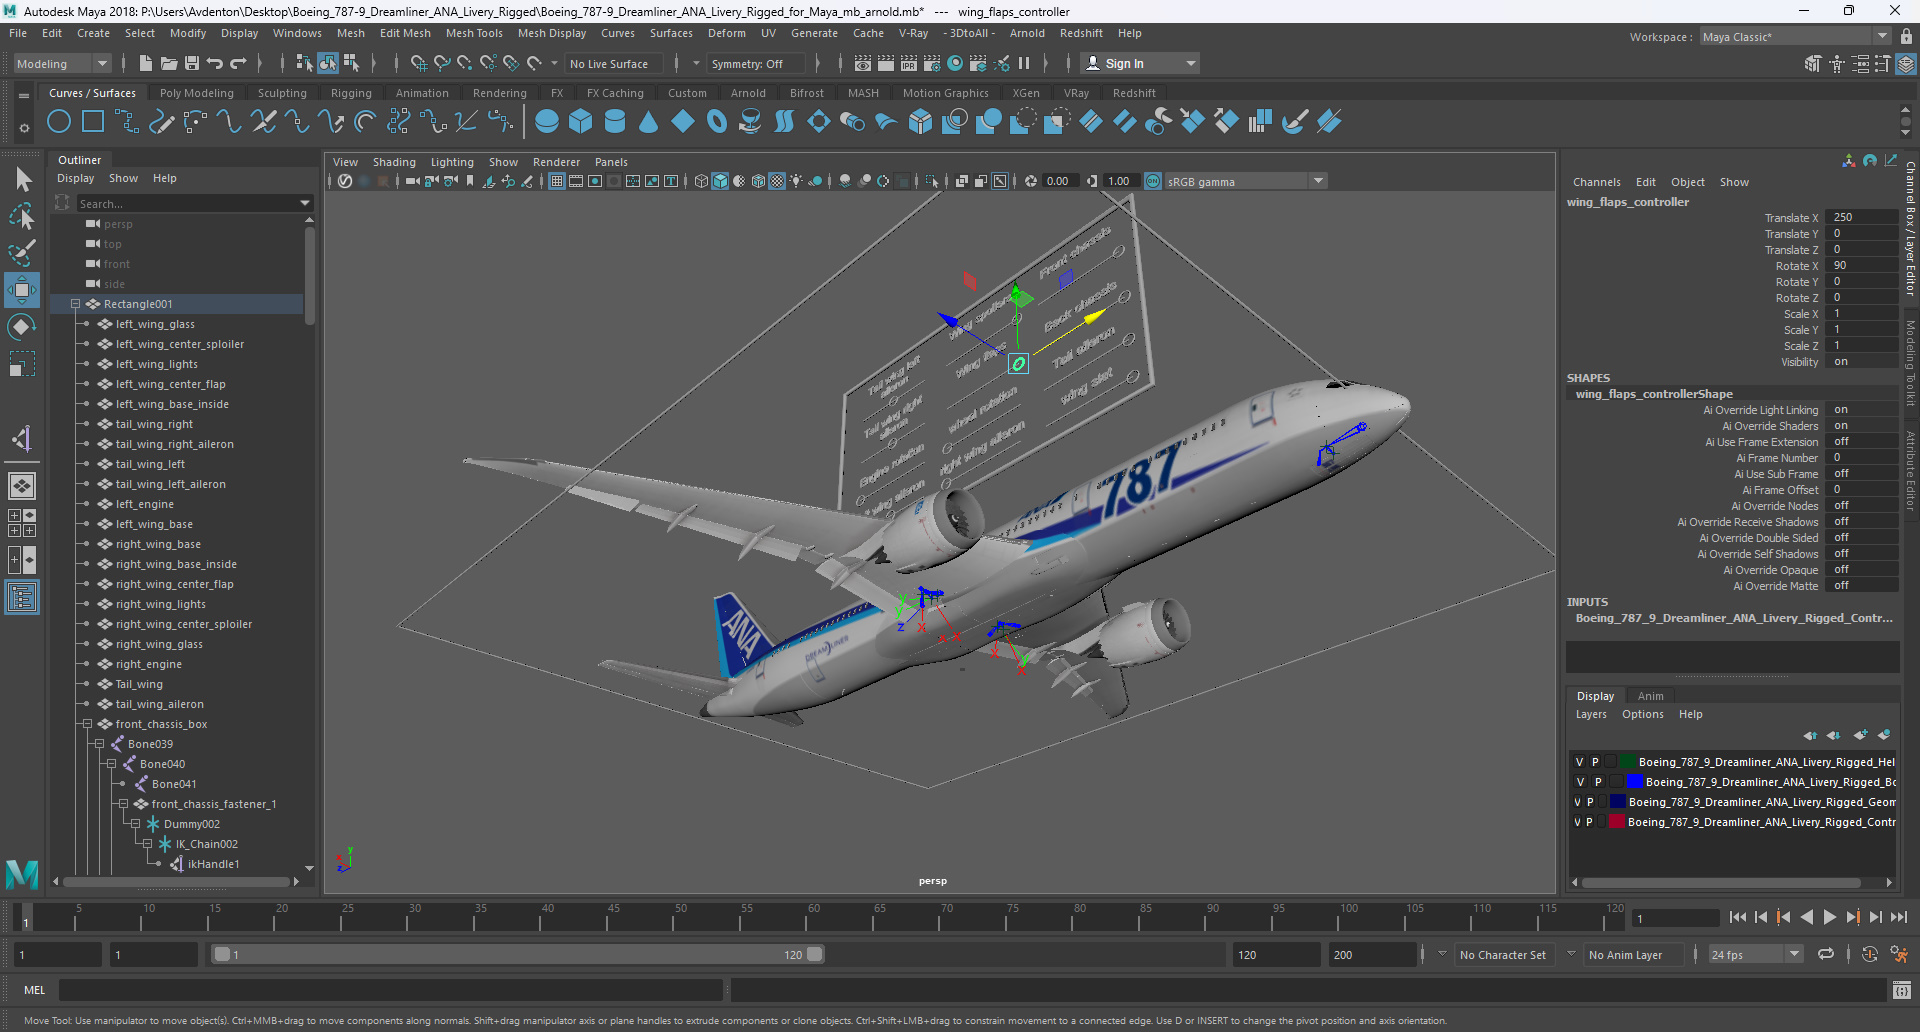Open the Sign In dropdown
This screenshot has height=1032, width=1920.
click(x=1141, y=63)
